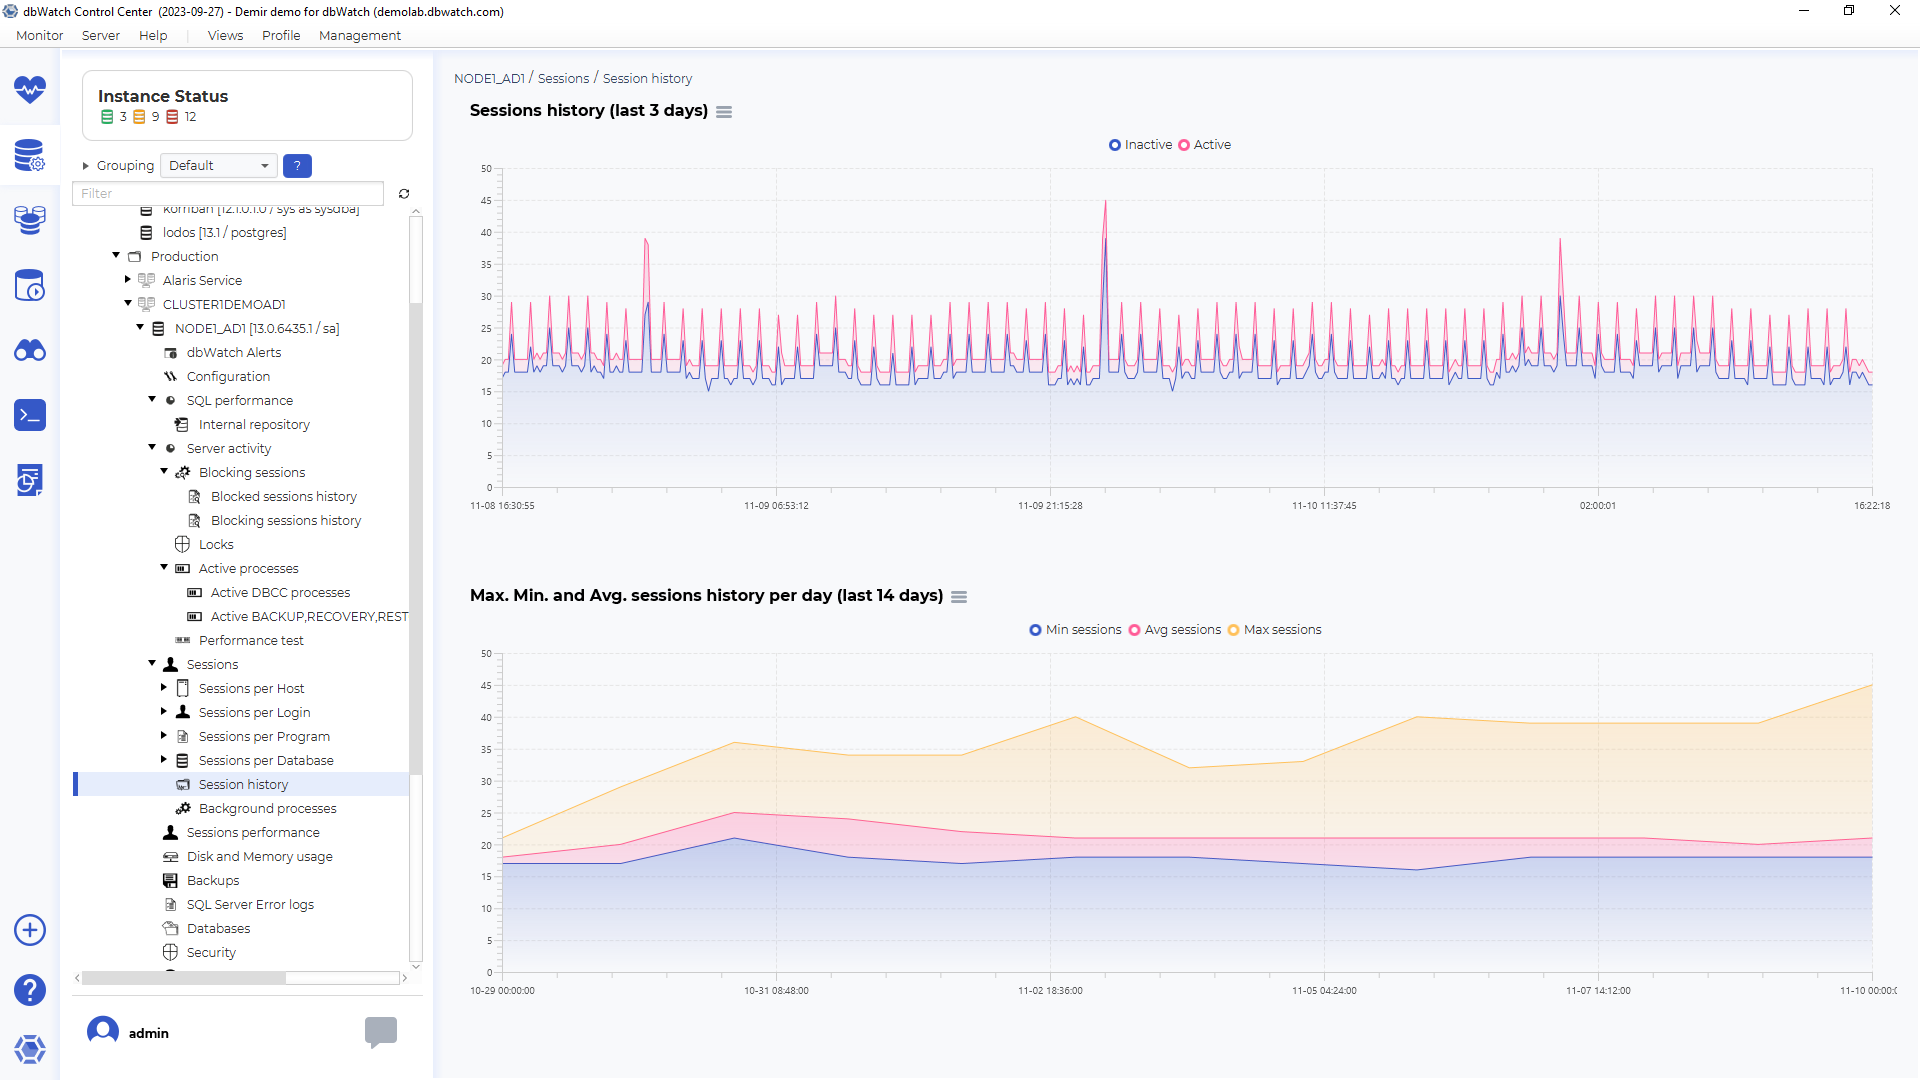Open Backups tree node
The height and width of the screenshot is (1080, 1920).
213,880
